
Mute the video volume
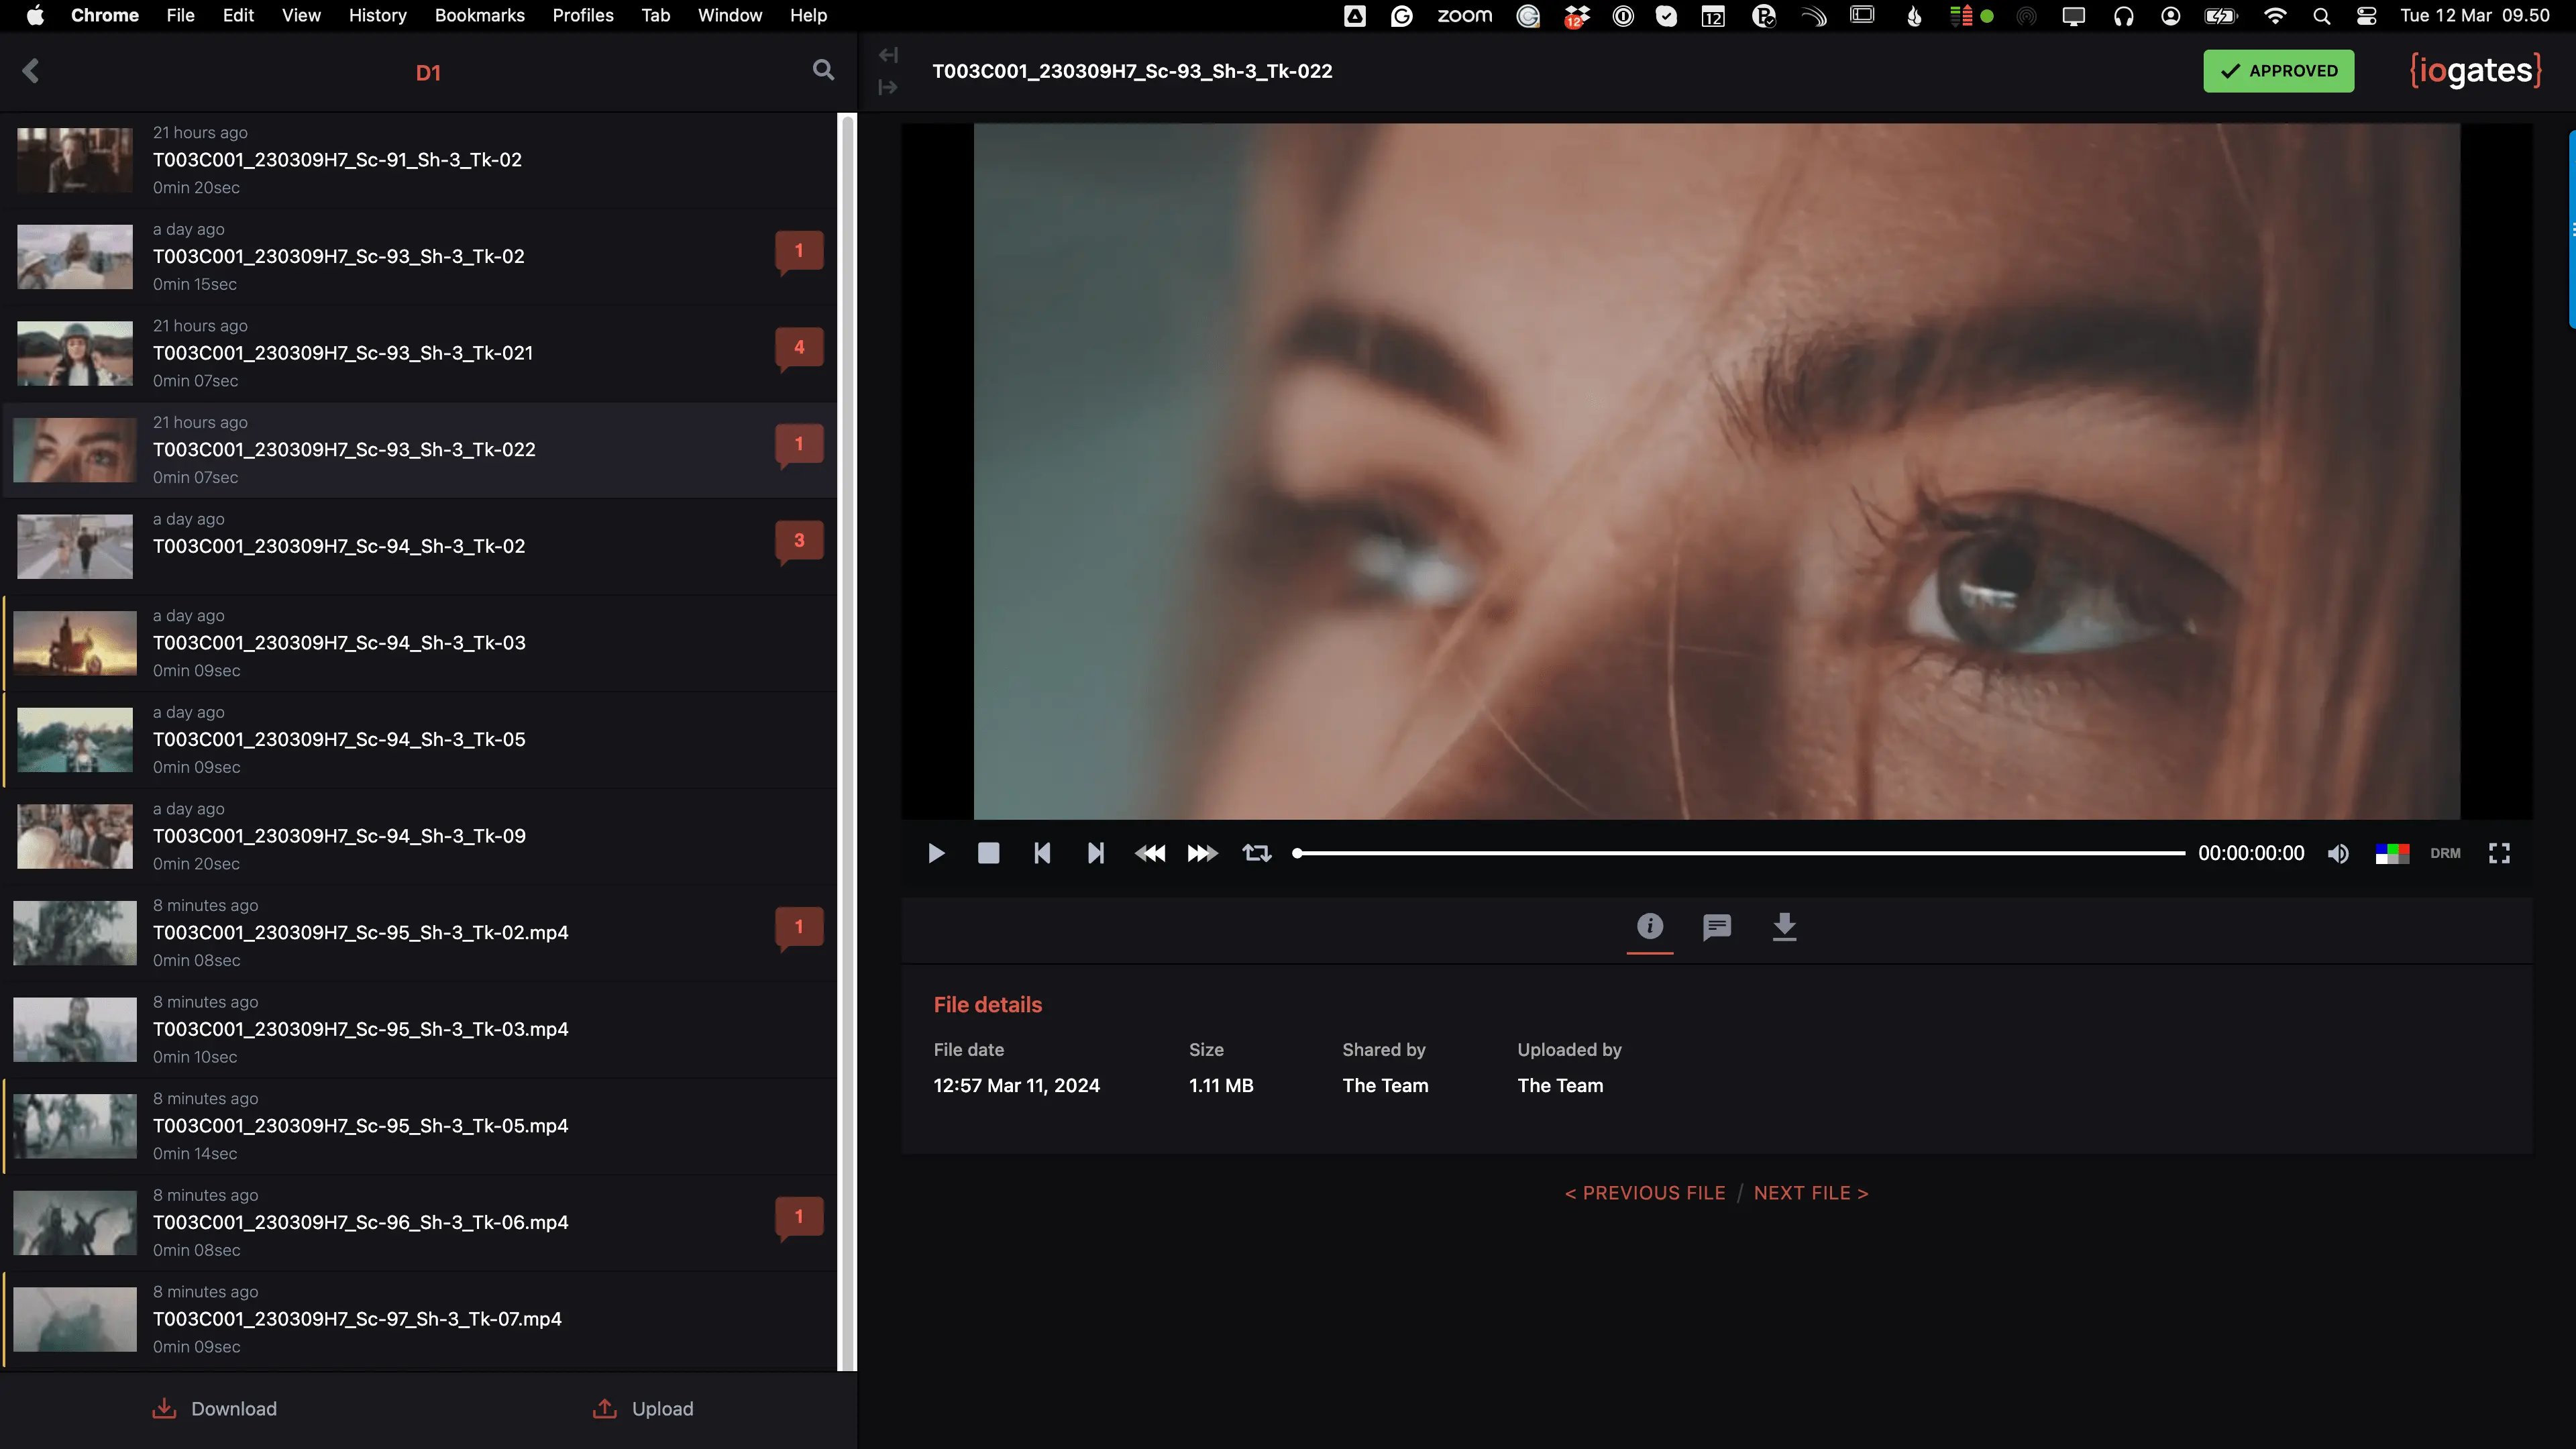point(2338,853)
